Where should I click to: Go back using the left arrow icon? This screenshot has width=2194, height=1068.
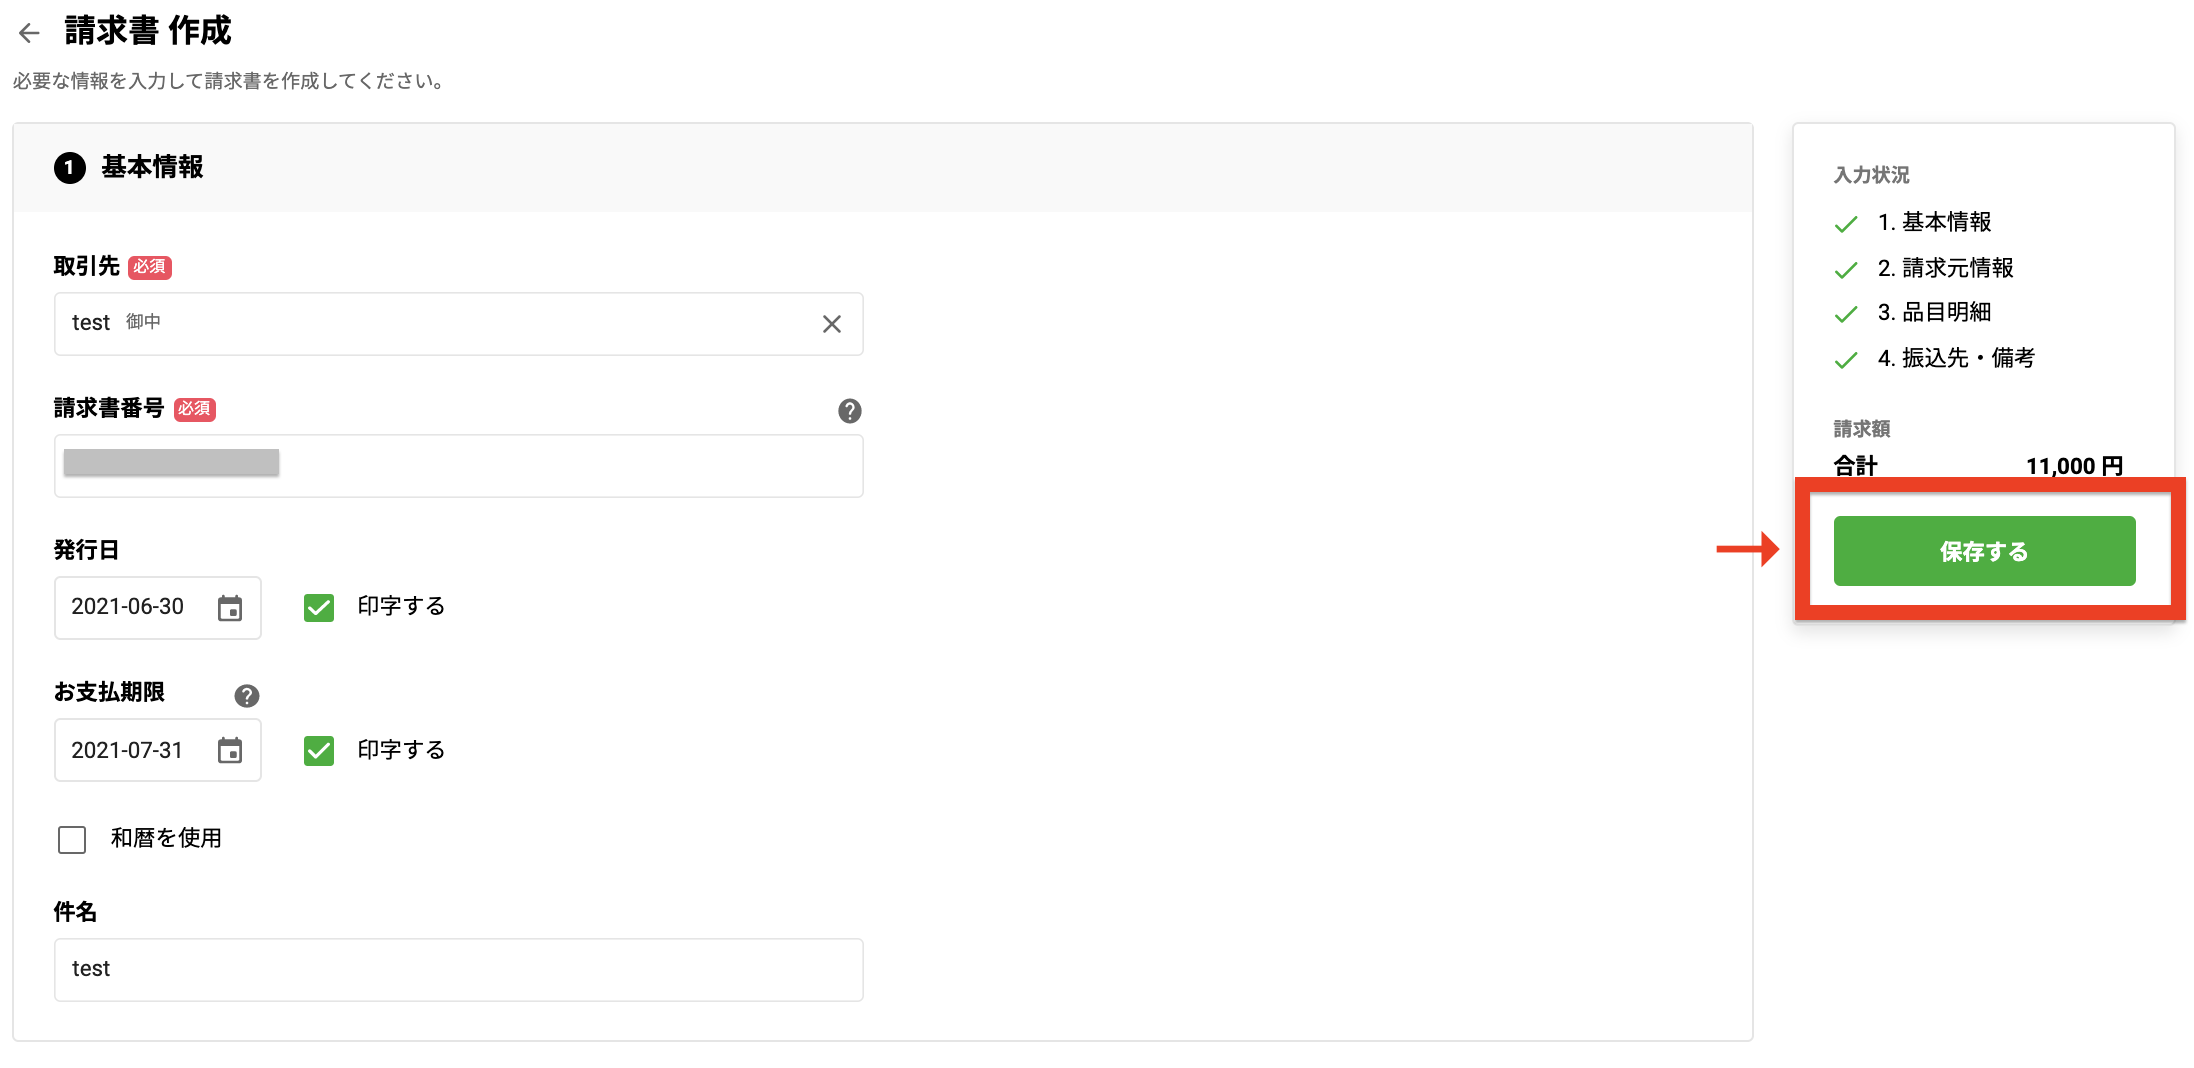[29, 33]
